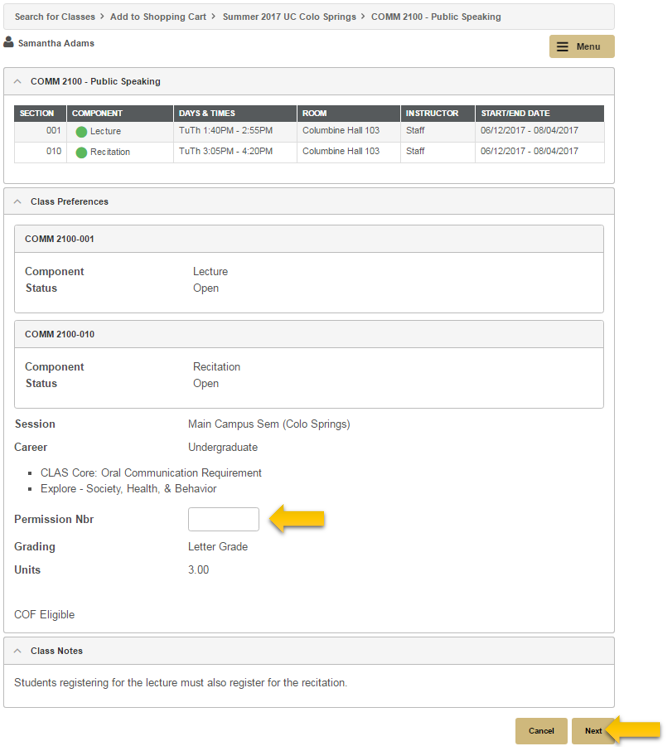Click Main Campus Sem (Colo Springs) session value
This screenshot has width=667, height=747.
point(269,424)
